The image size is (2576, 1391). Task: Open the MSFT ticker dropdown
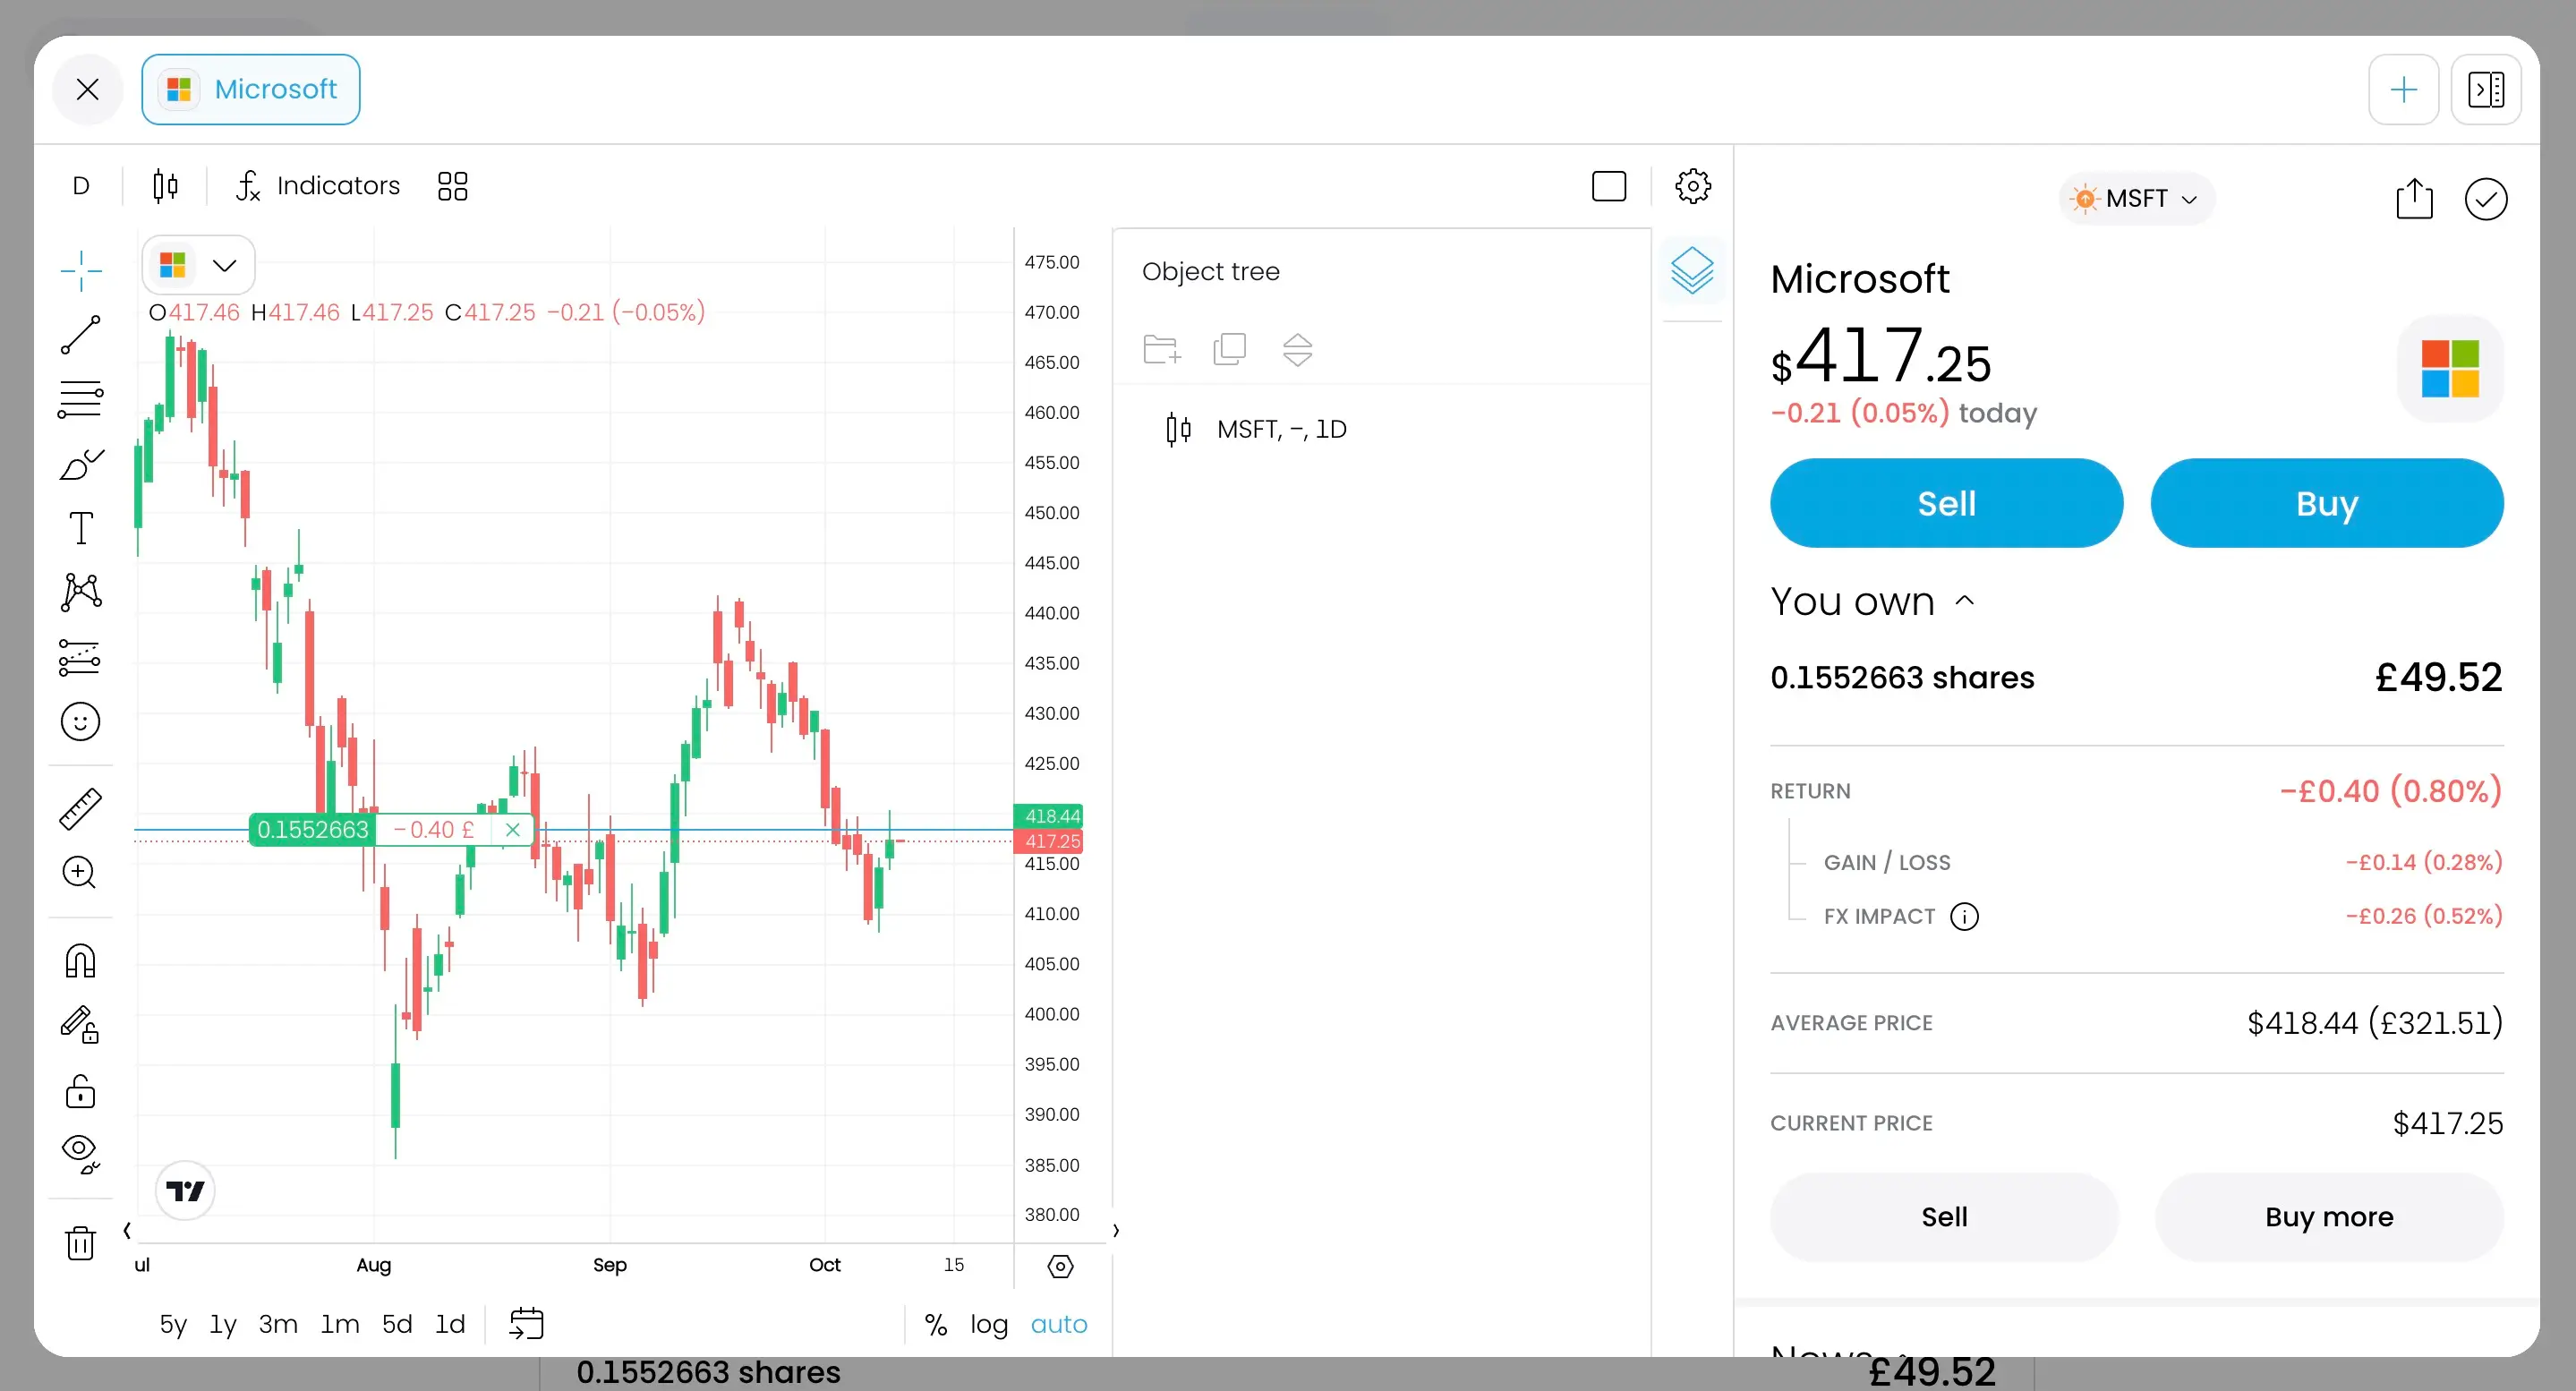[2136, 199]
